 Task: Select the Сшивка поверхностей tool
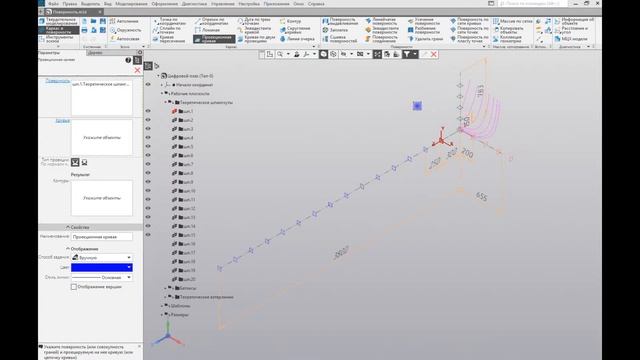(340, 39)
